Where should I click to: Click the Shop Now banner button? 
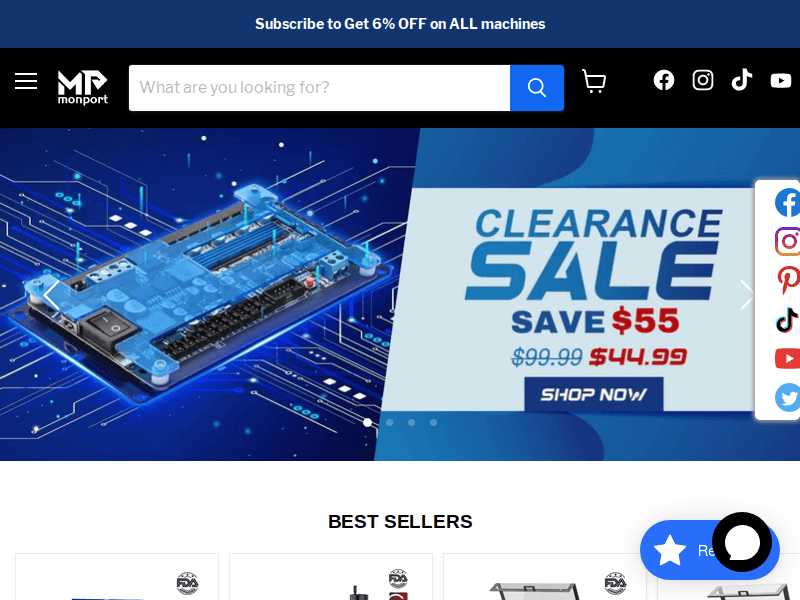pyautogui.click(x=594, y=394)
